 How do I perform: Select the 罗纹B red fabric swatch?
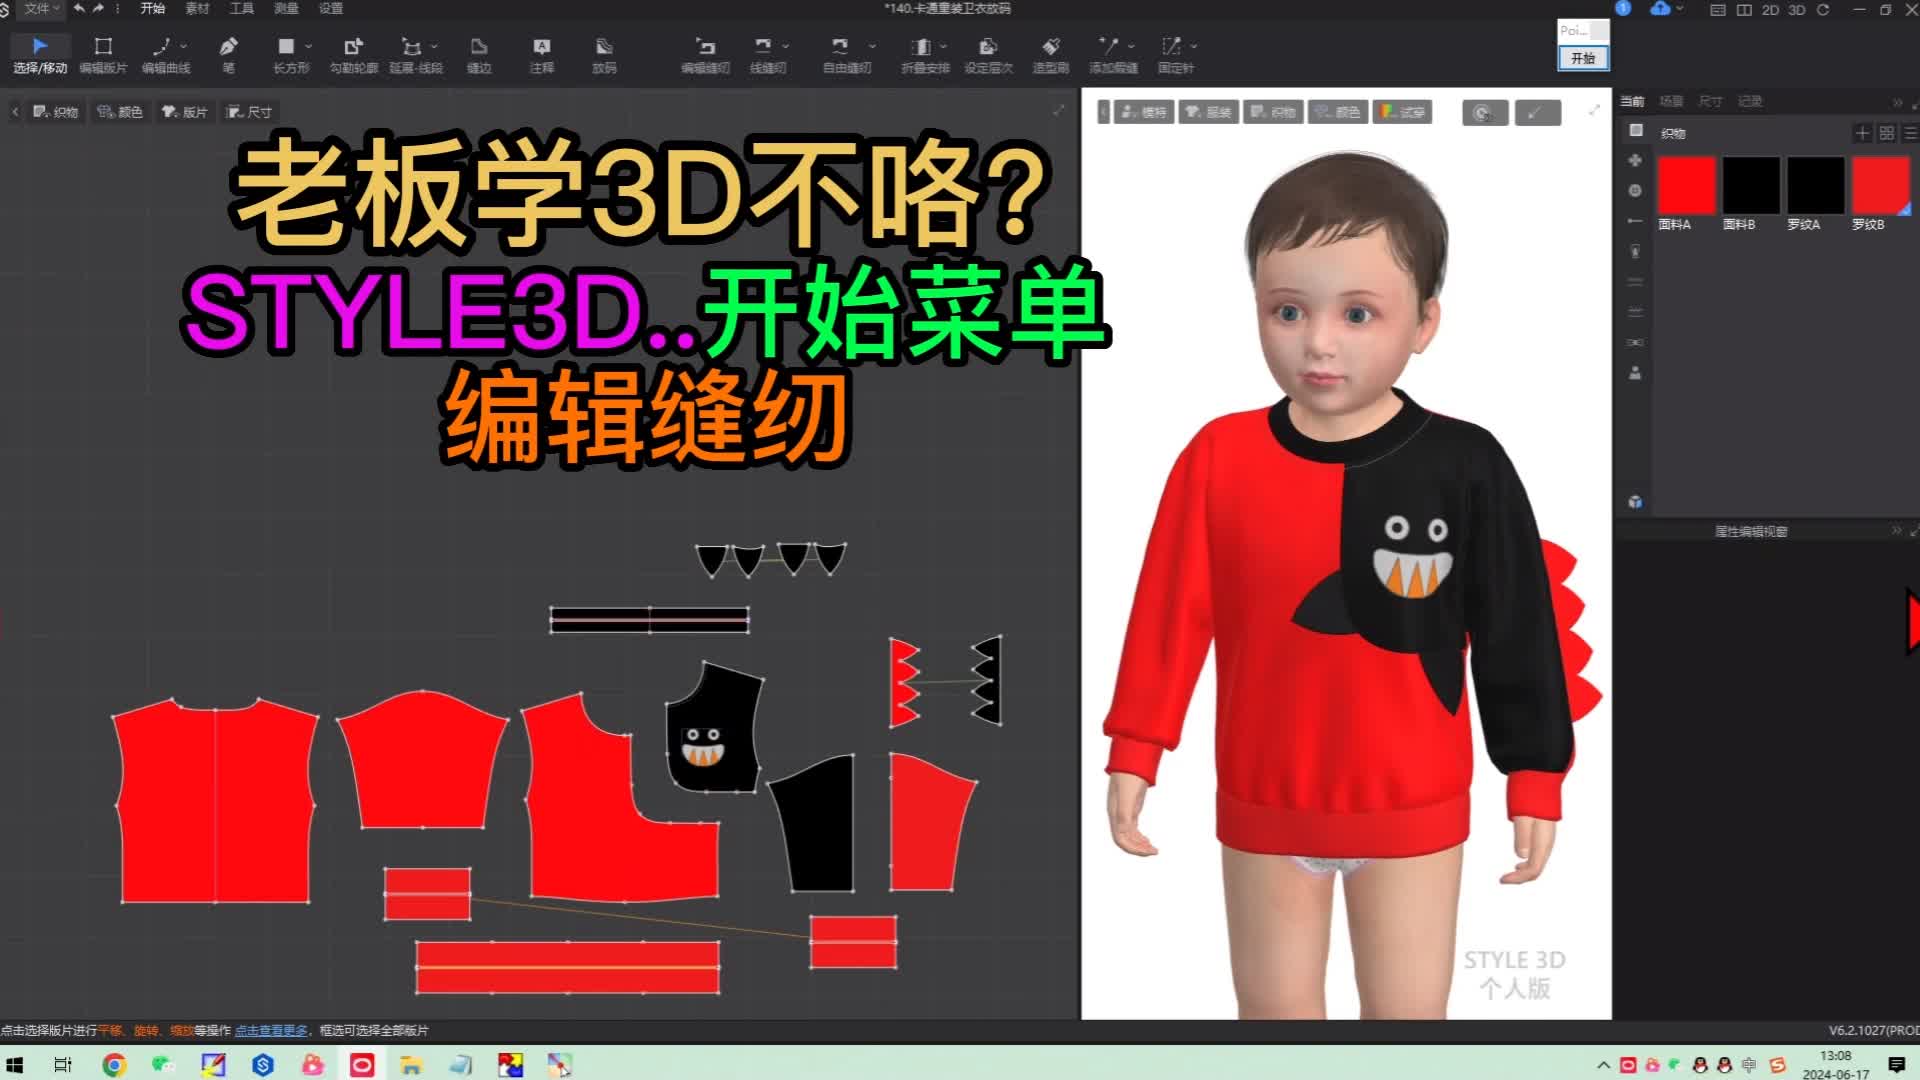pyautogui.click(x=1881, y=185)
